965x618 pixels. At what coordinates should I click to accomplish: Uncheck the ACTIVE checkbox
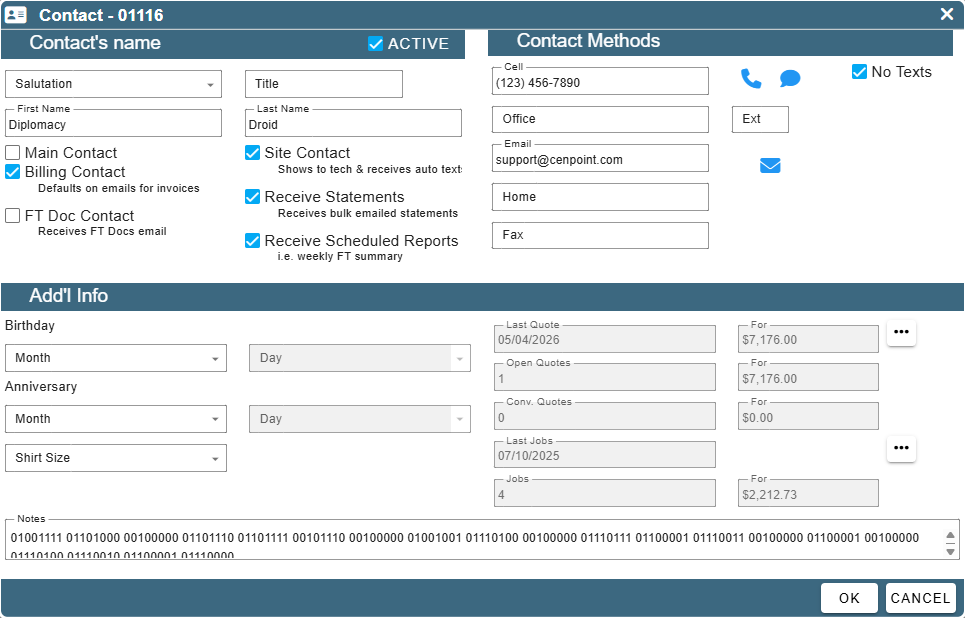pos(375,44)
